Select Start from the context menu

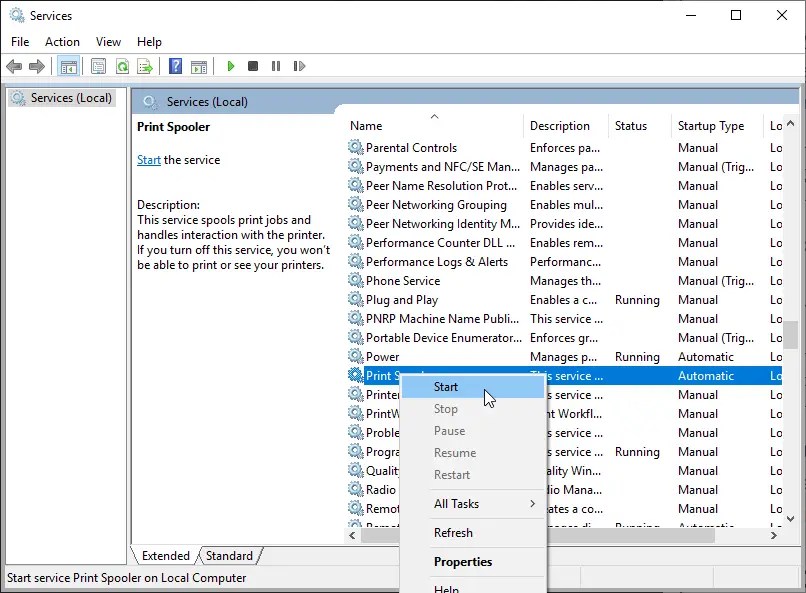pyautogui.click(x=446, y=386)
